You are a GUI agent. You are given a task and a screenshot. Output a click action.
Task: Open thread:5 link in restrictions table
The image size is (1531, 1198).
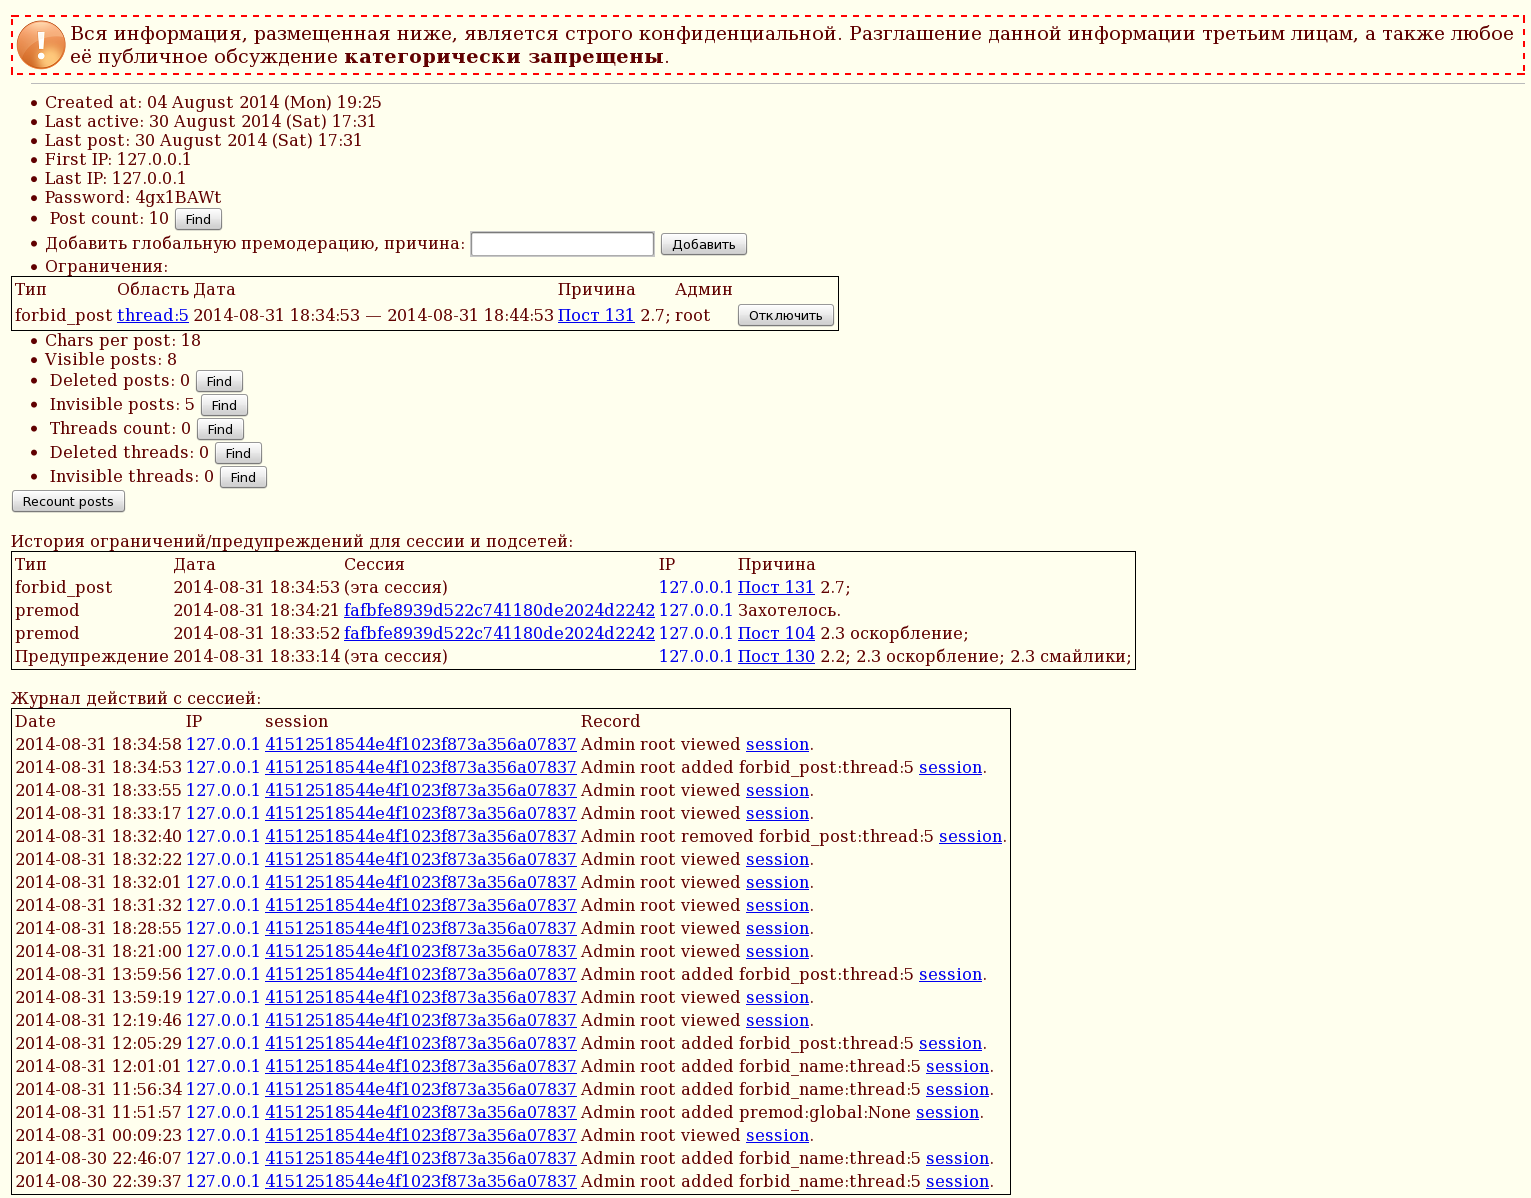coord(153,315)
